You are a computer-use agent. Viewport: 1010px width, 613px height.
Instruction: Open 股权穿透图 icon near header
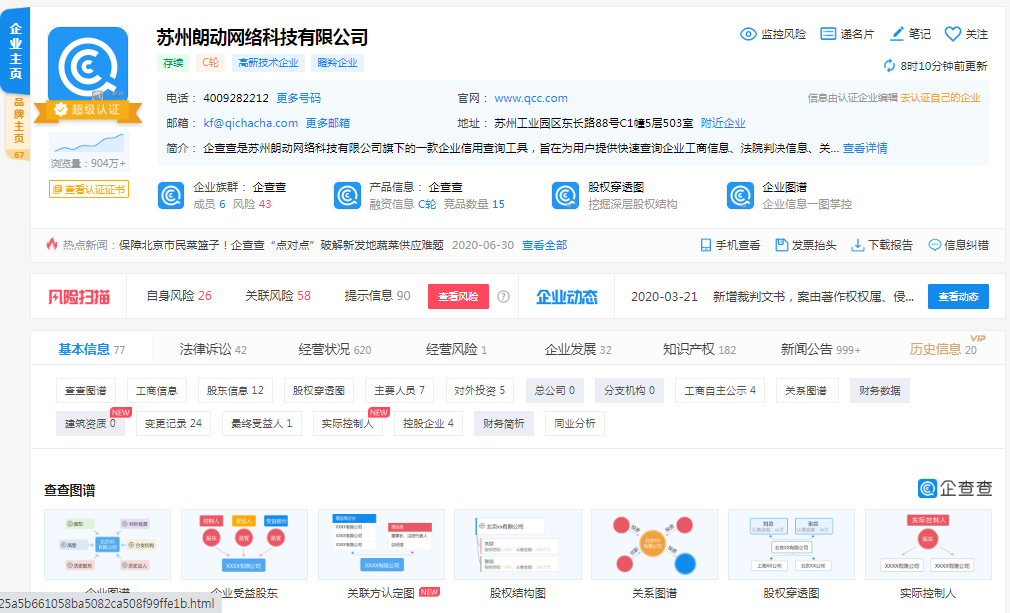566,196
